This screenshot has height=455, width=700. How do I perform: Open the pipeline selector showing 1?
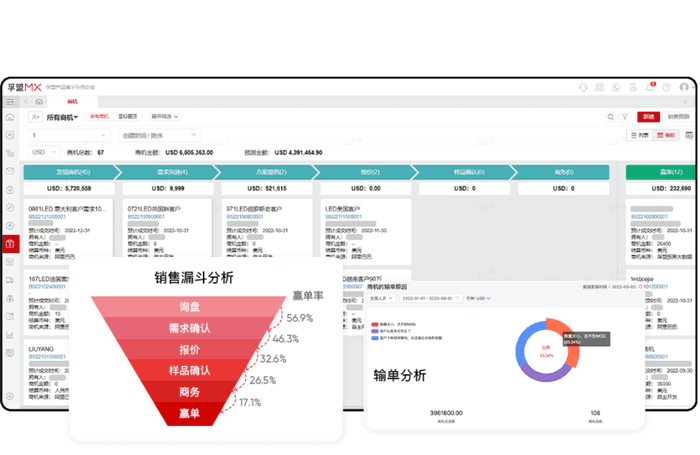coord(69,135)
